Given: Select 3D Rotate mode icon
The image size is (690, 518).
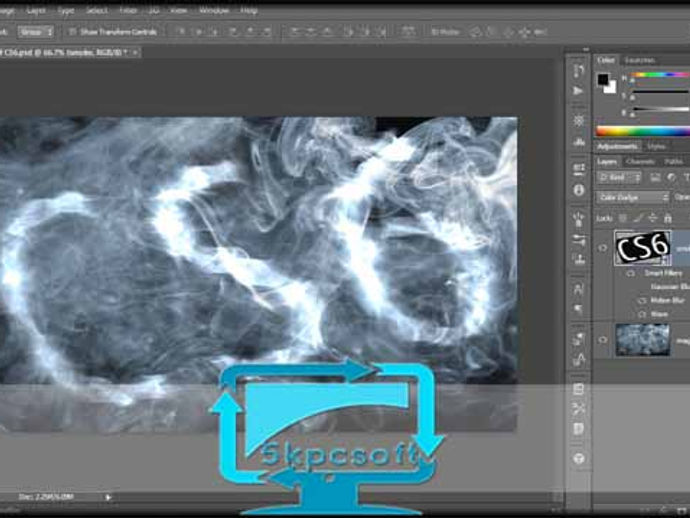Looking at the screenshot, I should [x=475, y=32].
